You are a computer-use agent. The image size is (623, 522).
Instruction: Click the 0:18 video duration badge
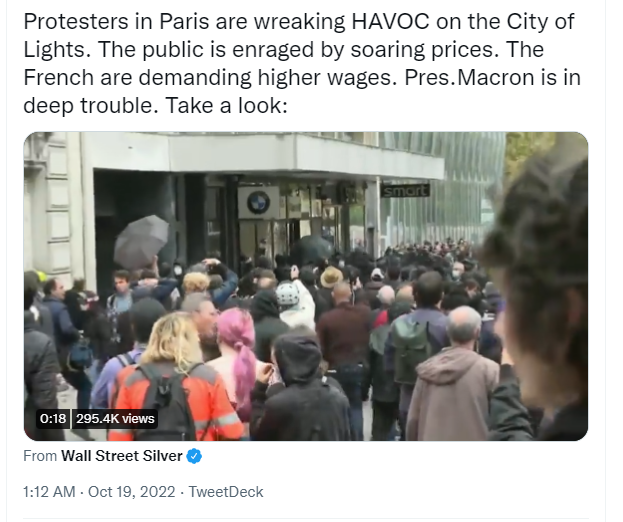coord(53,419)
